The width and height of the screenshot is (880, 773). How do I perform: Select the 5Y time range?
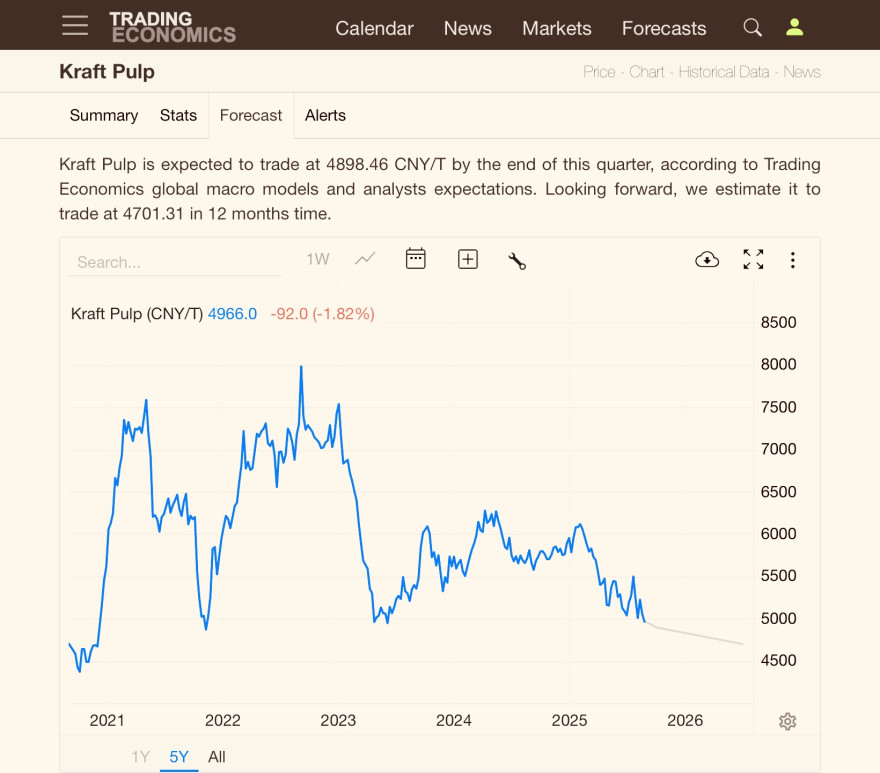pyautogui.click(x=179, y=757)
